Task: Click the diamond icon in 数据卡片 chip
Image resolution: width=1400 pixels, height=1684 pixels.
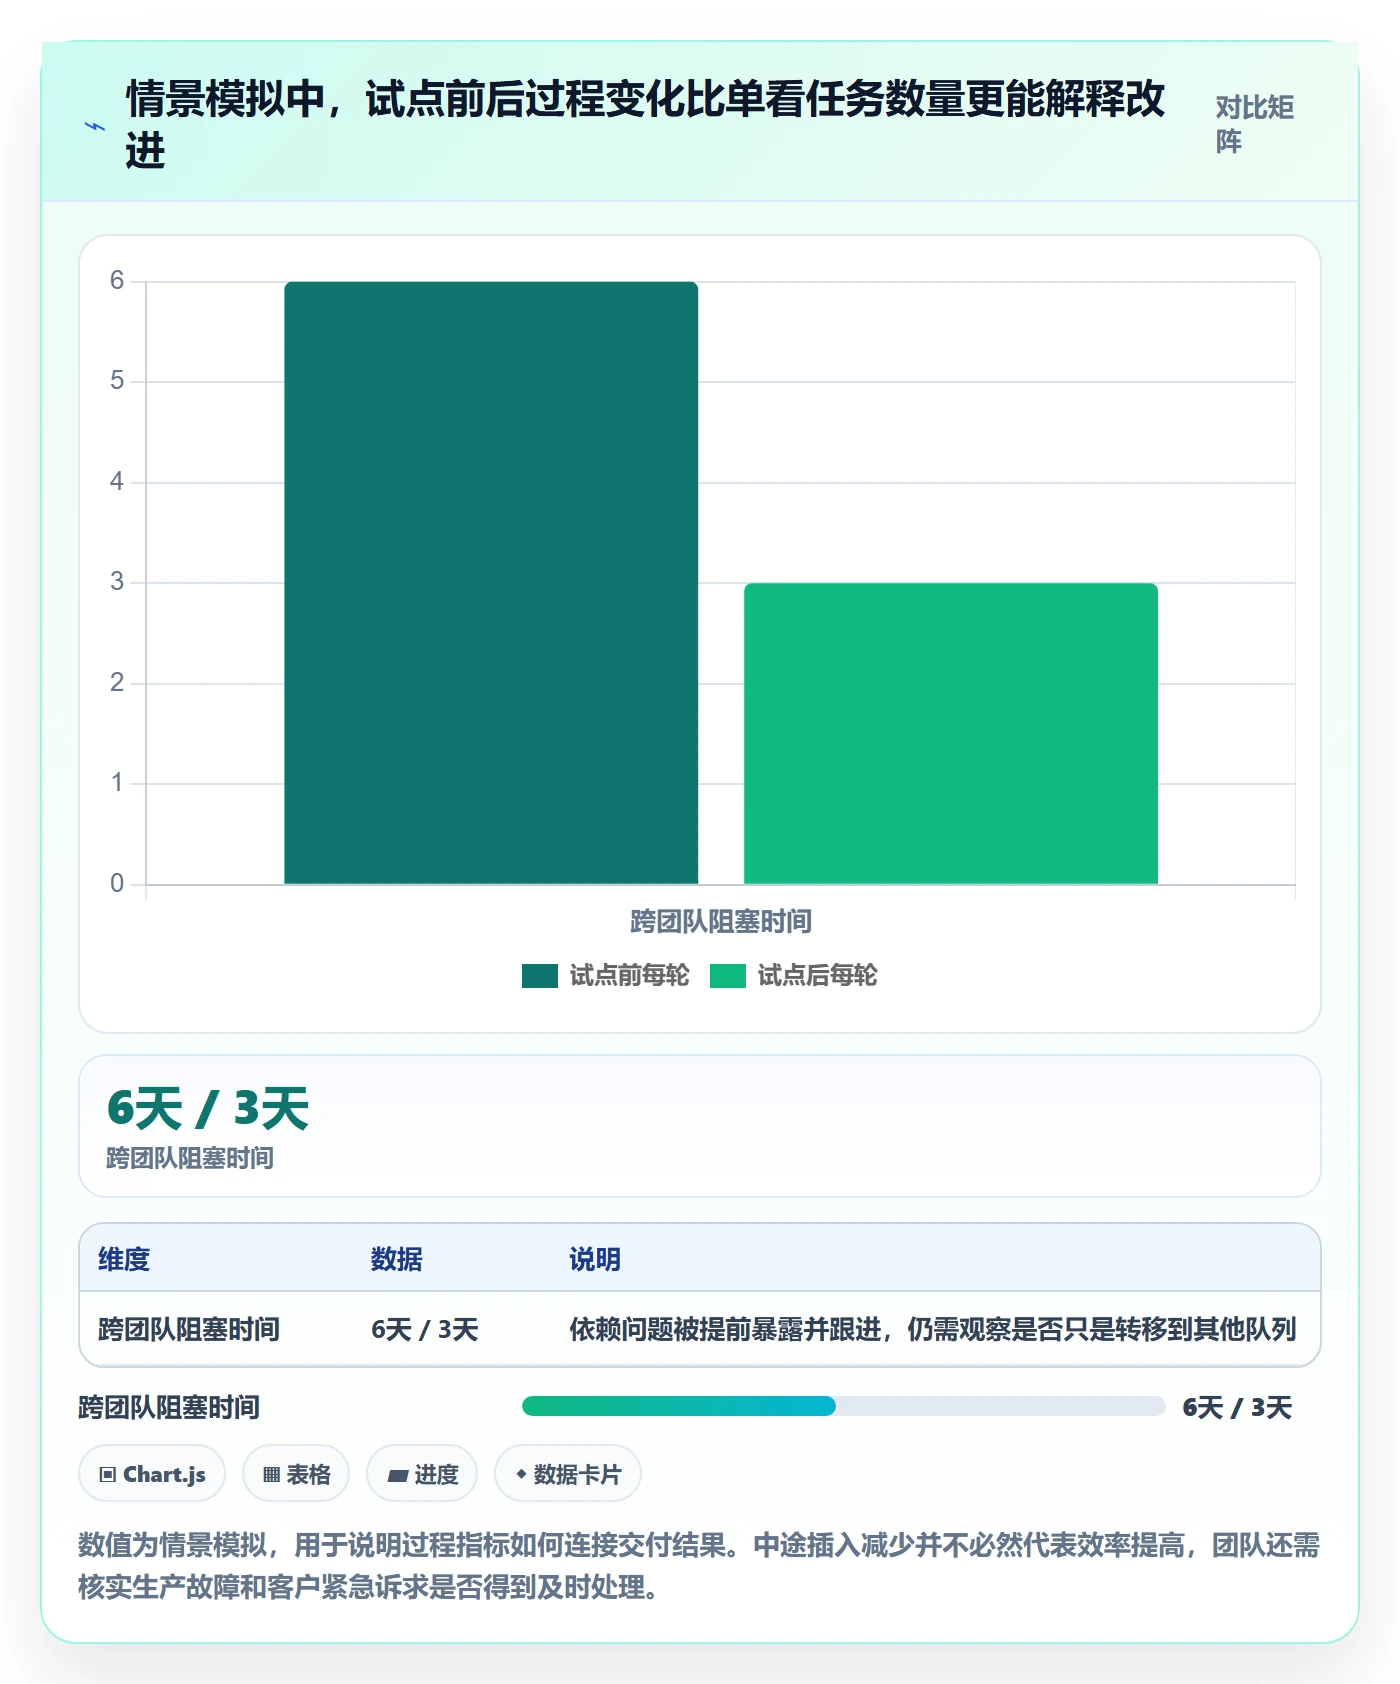Action: (x=521, y=1474)
